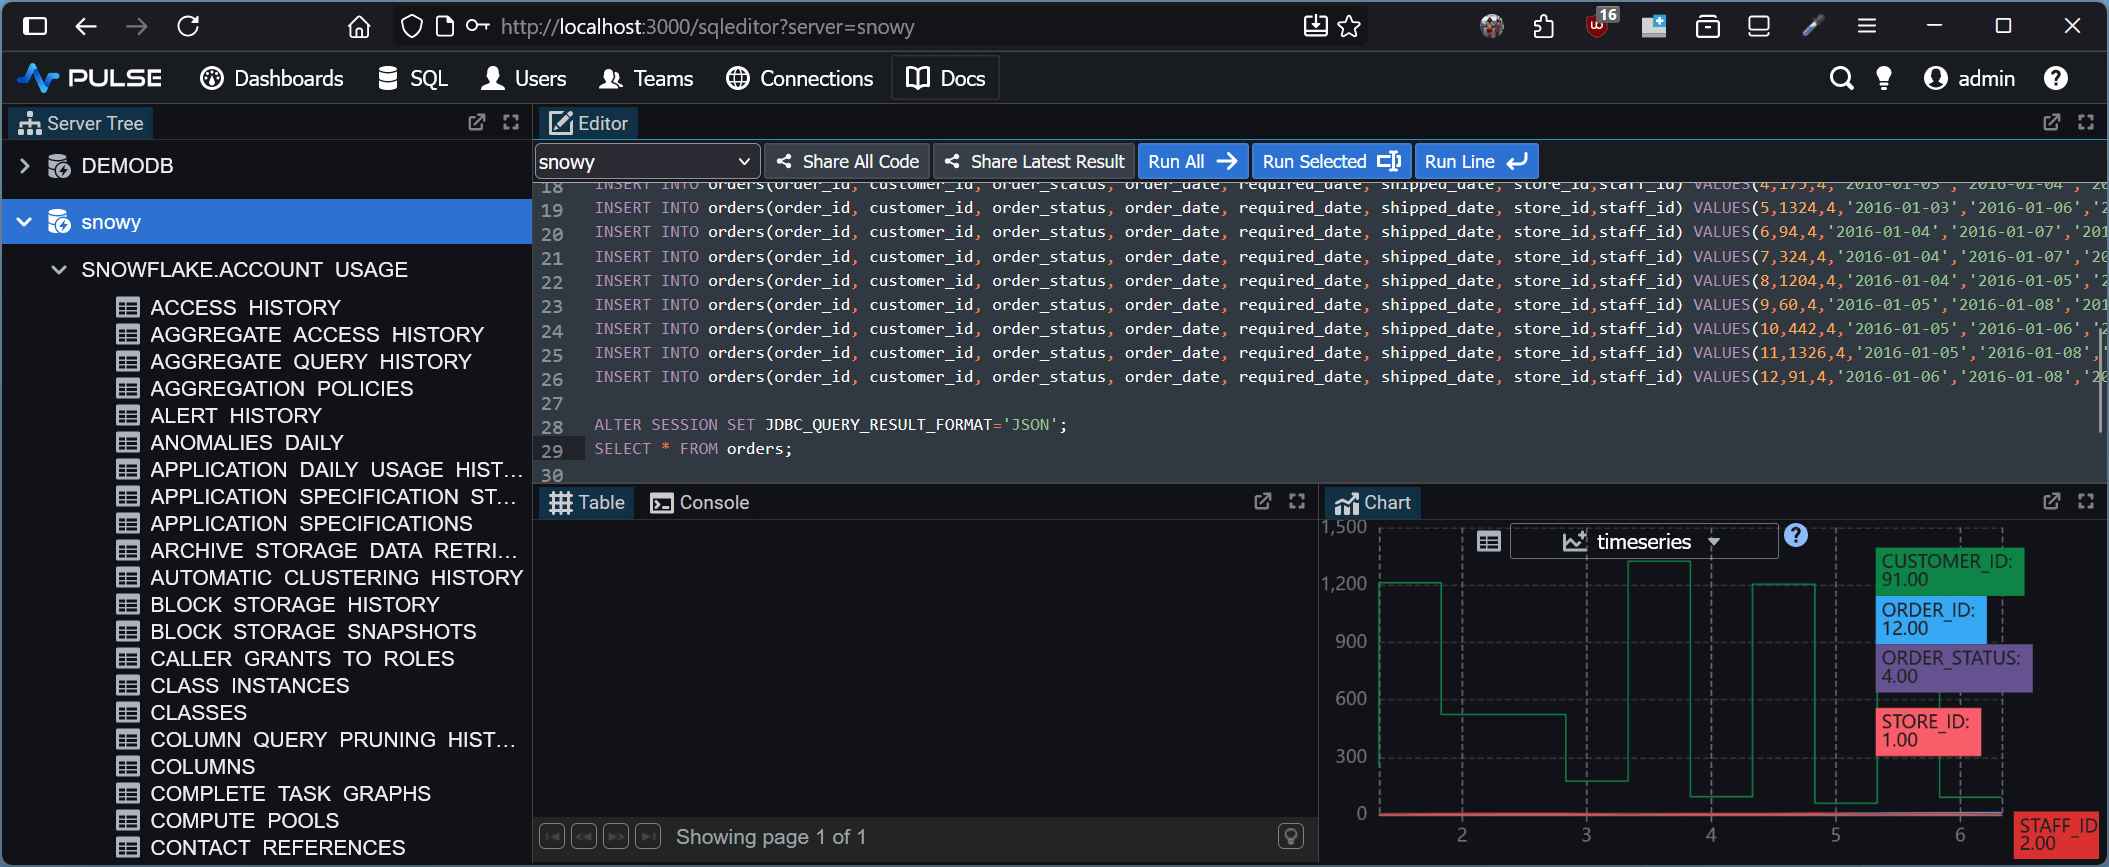Image resolution: width=2109 pixels, height=867 pixels.
Task: Open the timeseries chart type dropdown
Action: (x=1643, y=542)
